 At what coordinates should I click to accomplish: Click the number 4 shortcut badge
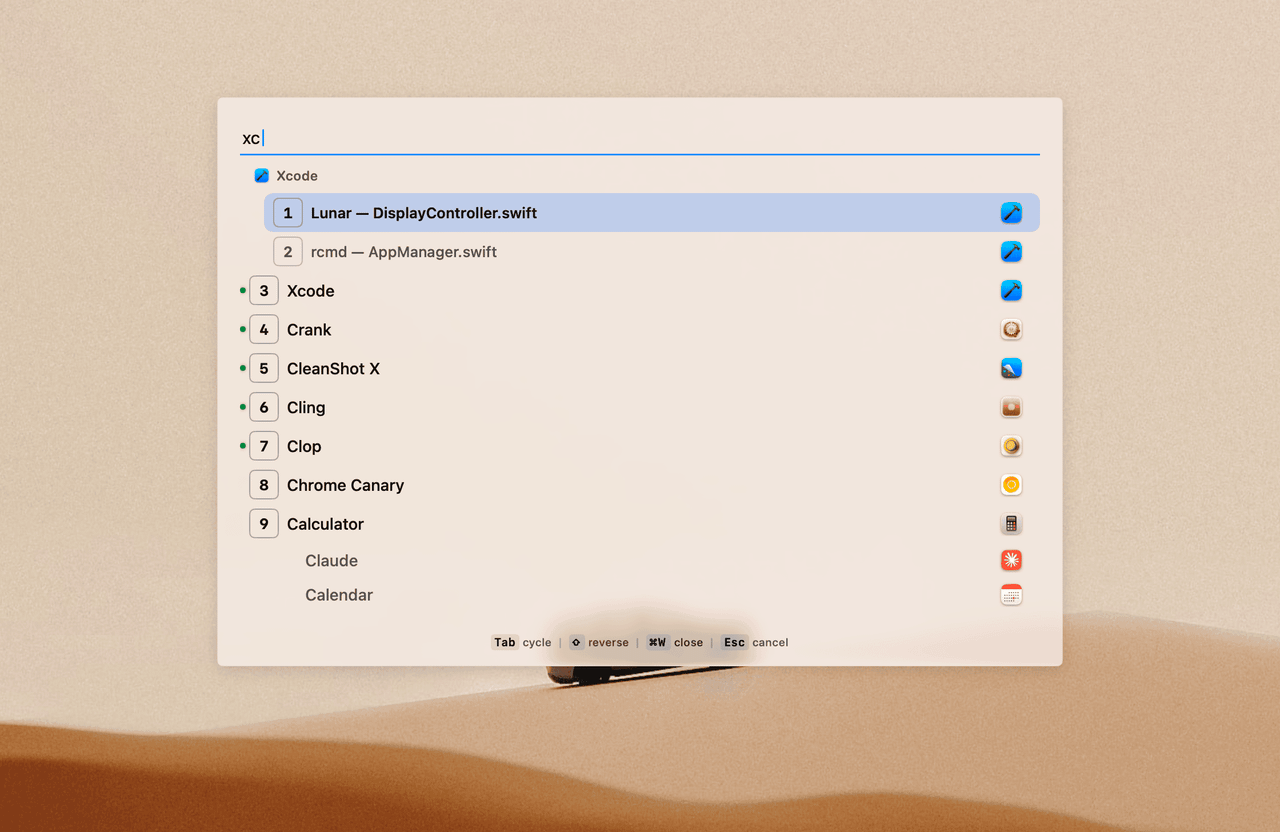point(264,330)
